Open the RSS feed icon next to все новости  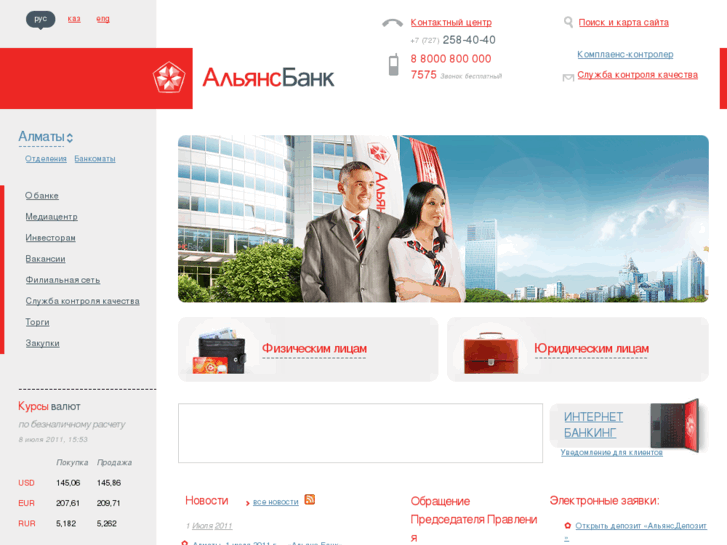pyautogui.click(x=310, y=499)
